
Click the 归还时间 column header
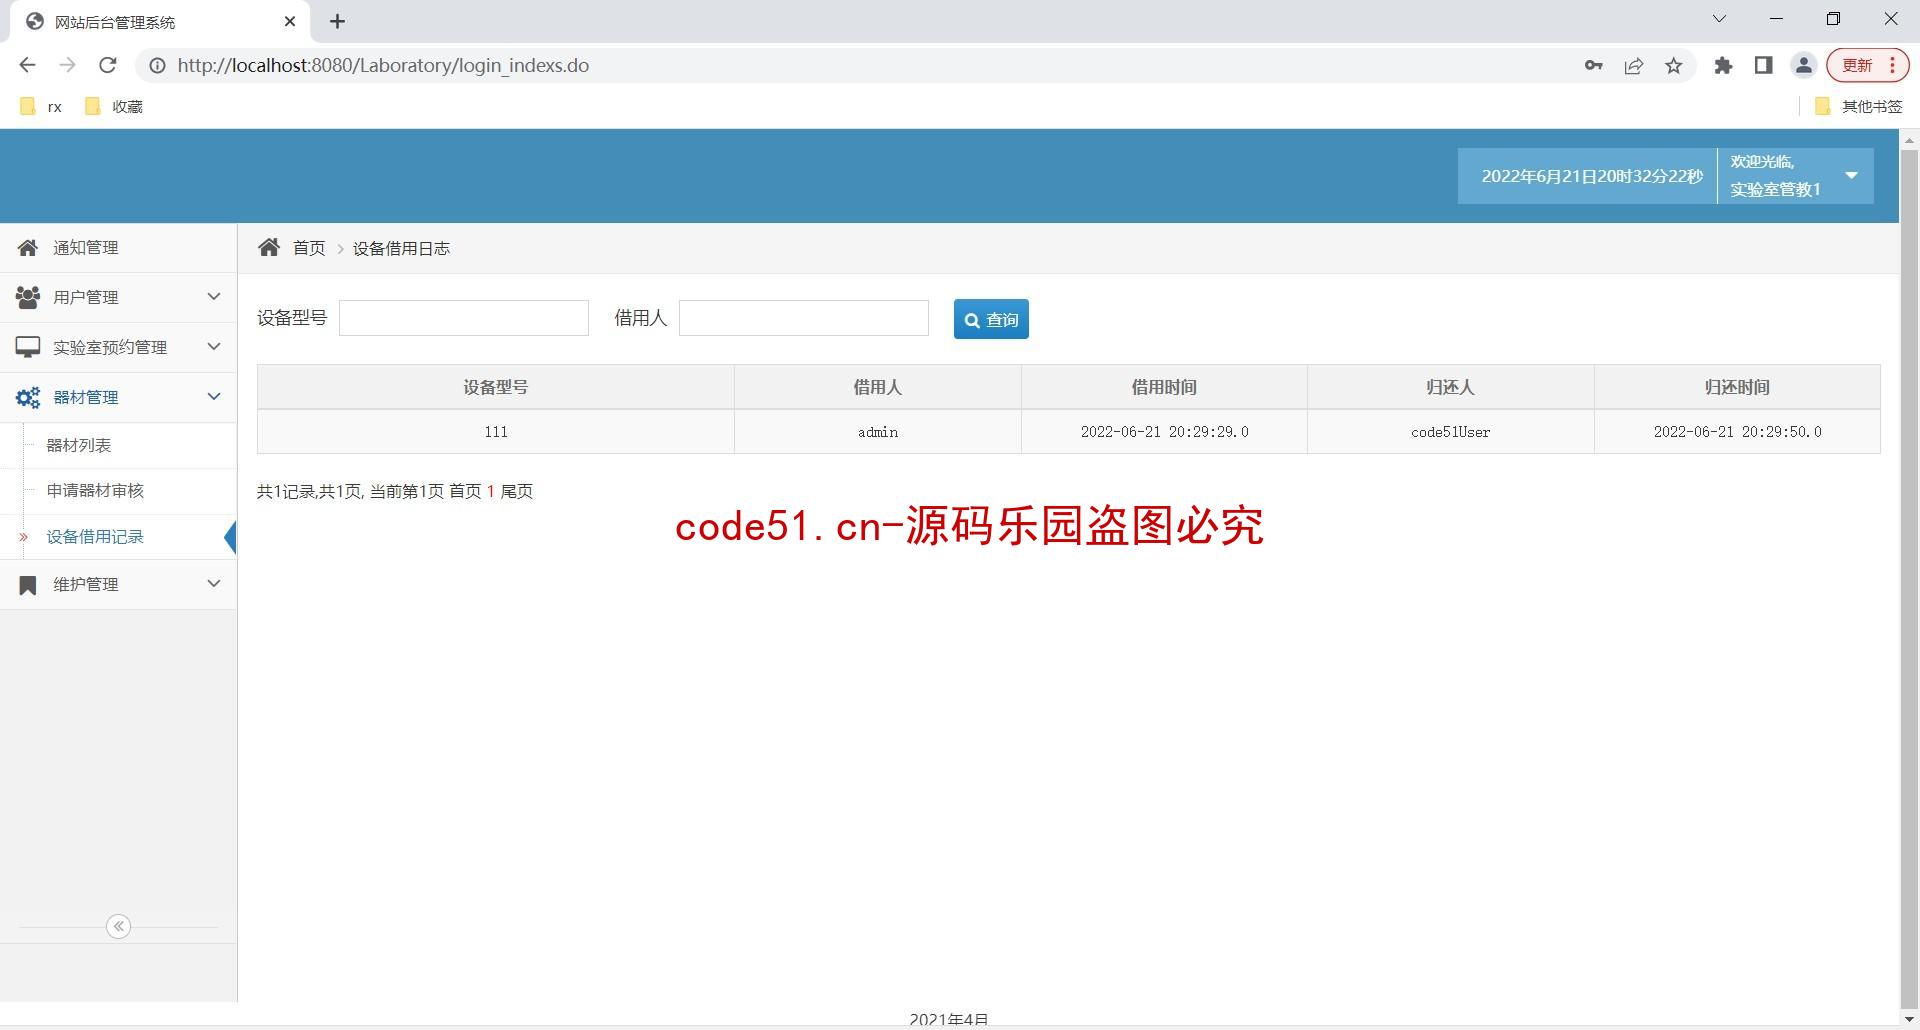click(x=1738, y=387)
